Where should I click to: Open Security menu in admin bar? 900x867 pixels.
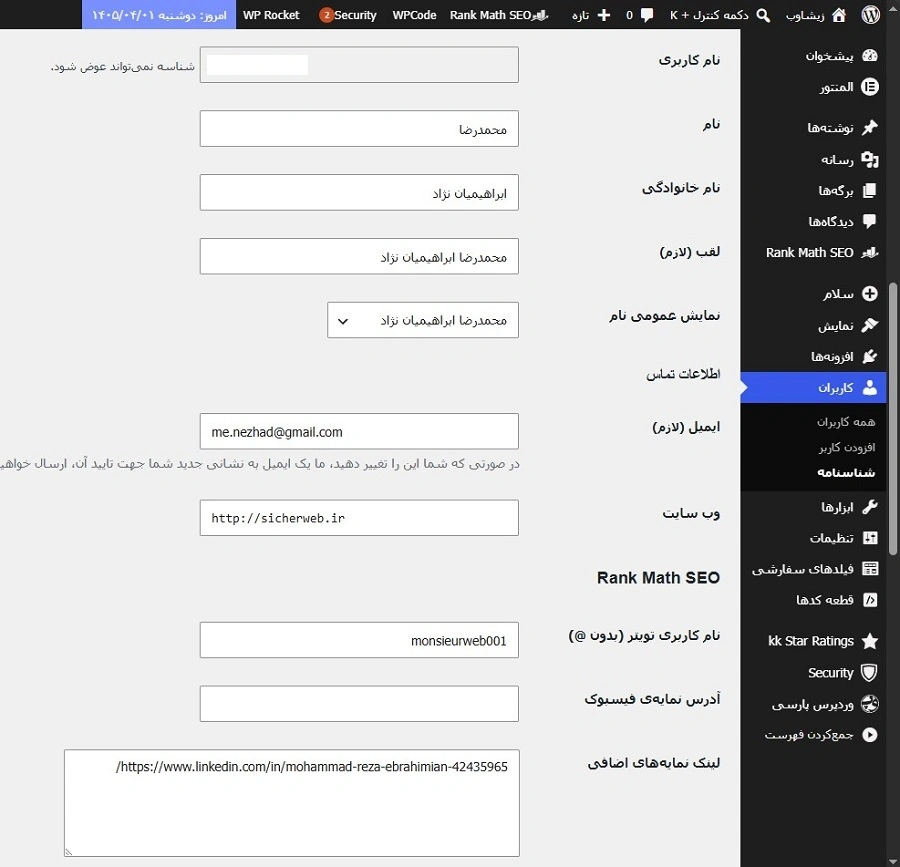pyautogui.click(x=348, y=15)
